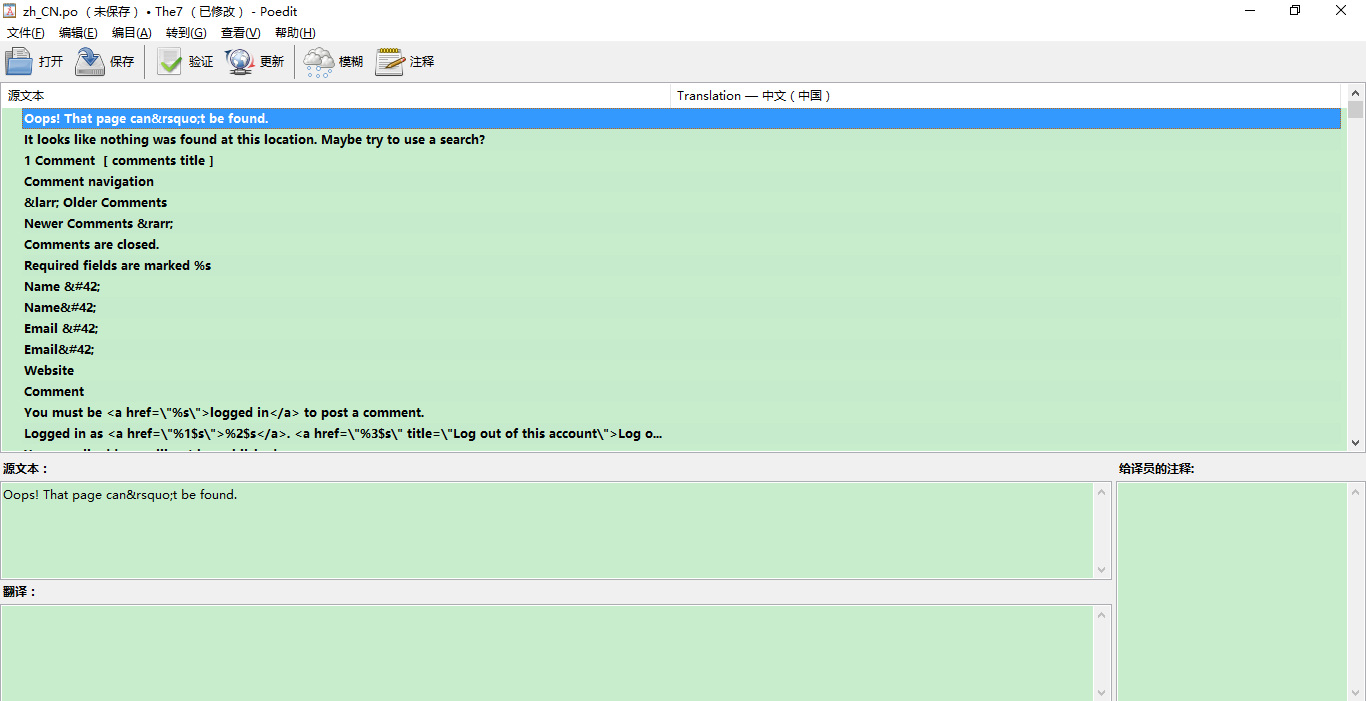This screenshot has height=701, width=1366.
Task: Open the Comment (注释) notepad icon
Action: [390, 62]
